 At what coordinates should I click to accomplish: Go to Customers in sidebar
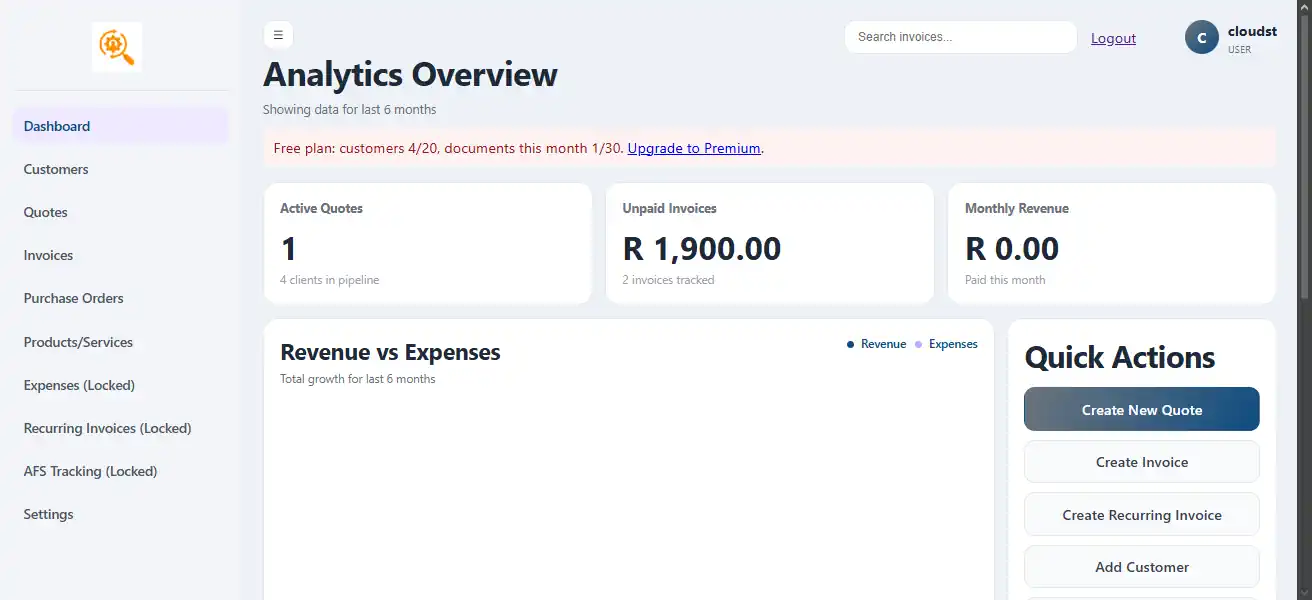click(x=56, y=169)
